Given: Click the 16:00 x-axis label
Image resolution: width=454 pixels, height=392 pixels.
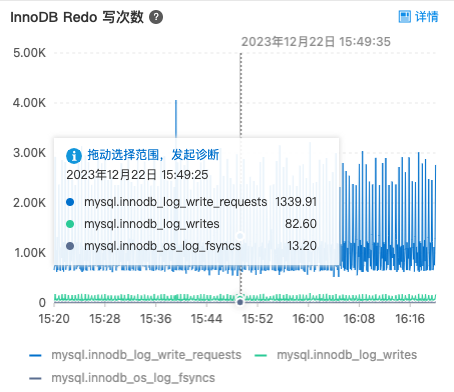Looking at the screenshot, I should click(308, 319).
